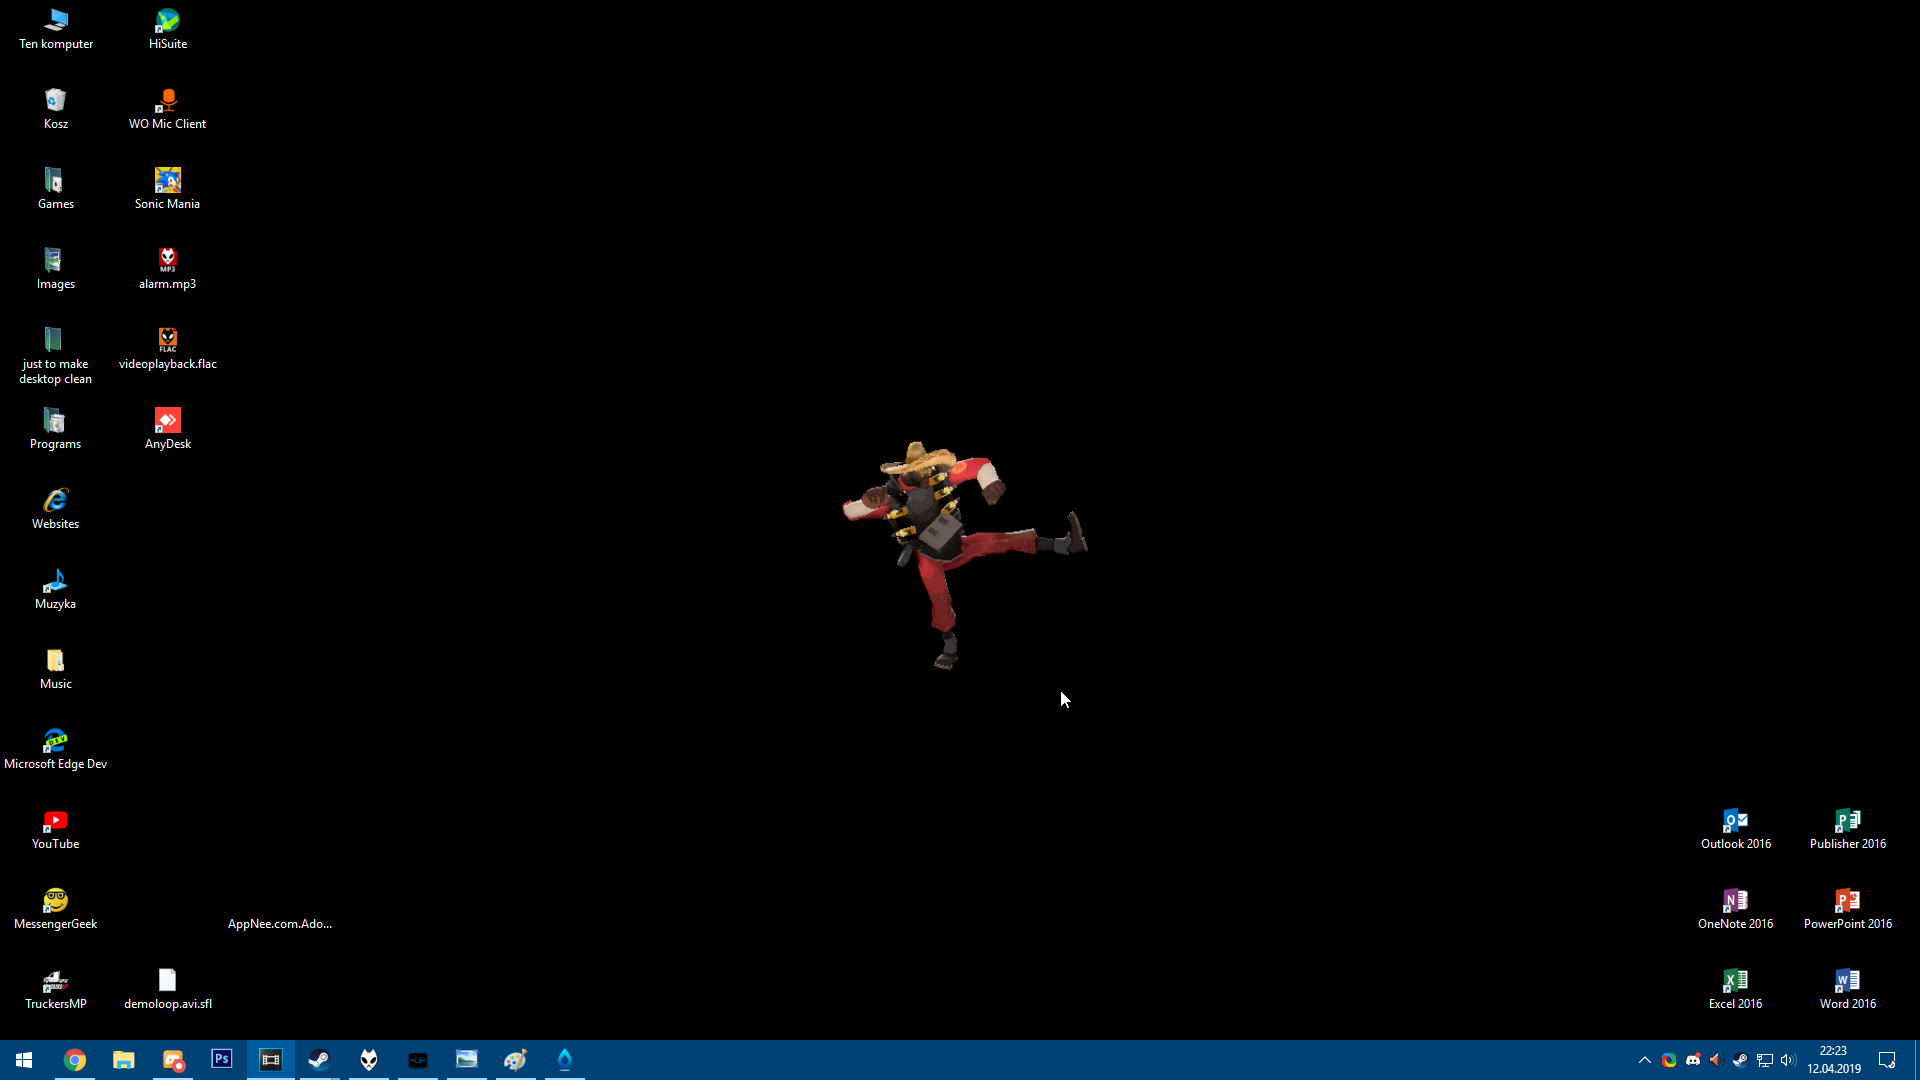Select the Publisher 2016 shortcut

tap(1848, 828)
